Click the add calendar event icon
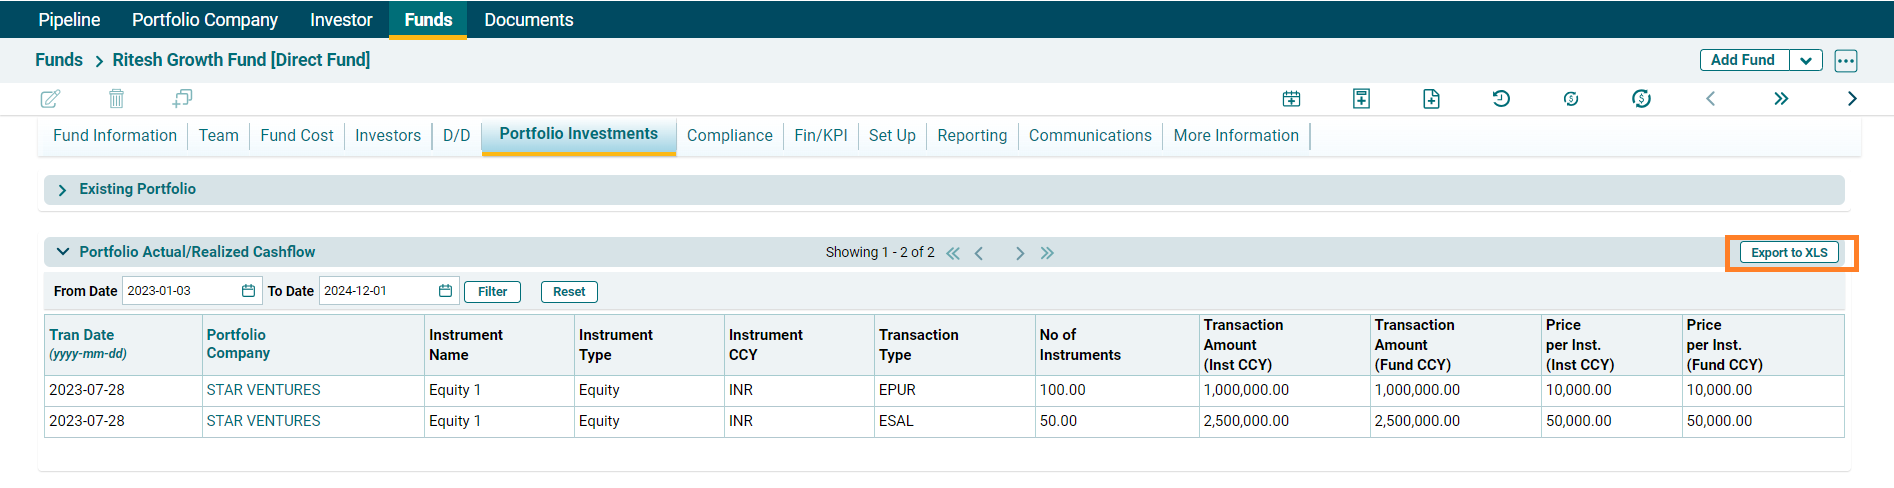Image resolution: width=1894 pixels, height=488 pixels. (x=1291, y=98)
